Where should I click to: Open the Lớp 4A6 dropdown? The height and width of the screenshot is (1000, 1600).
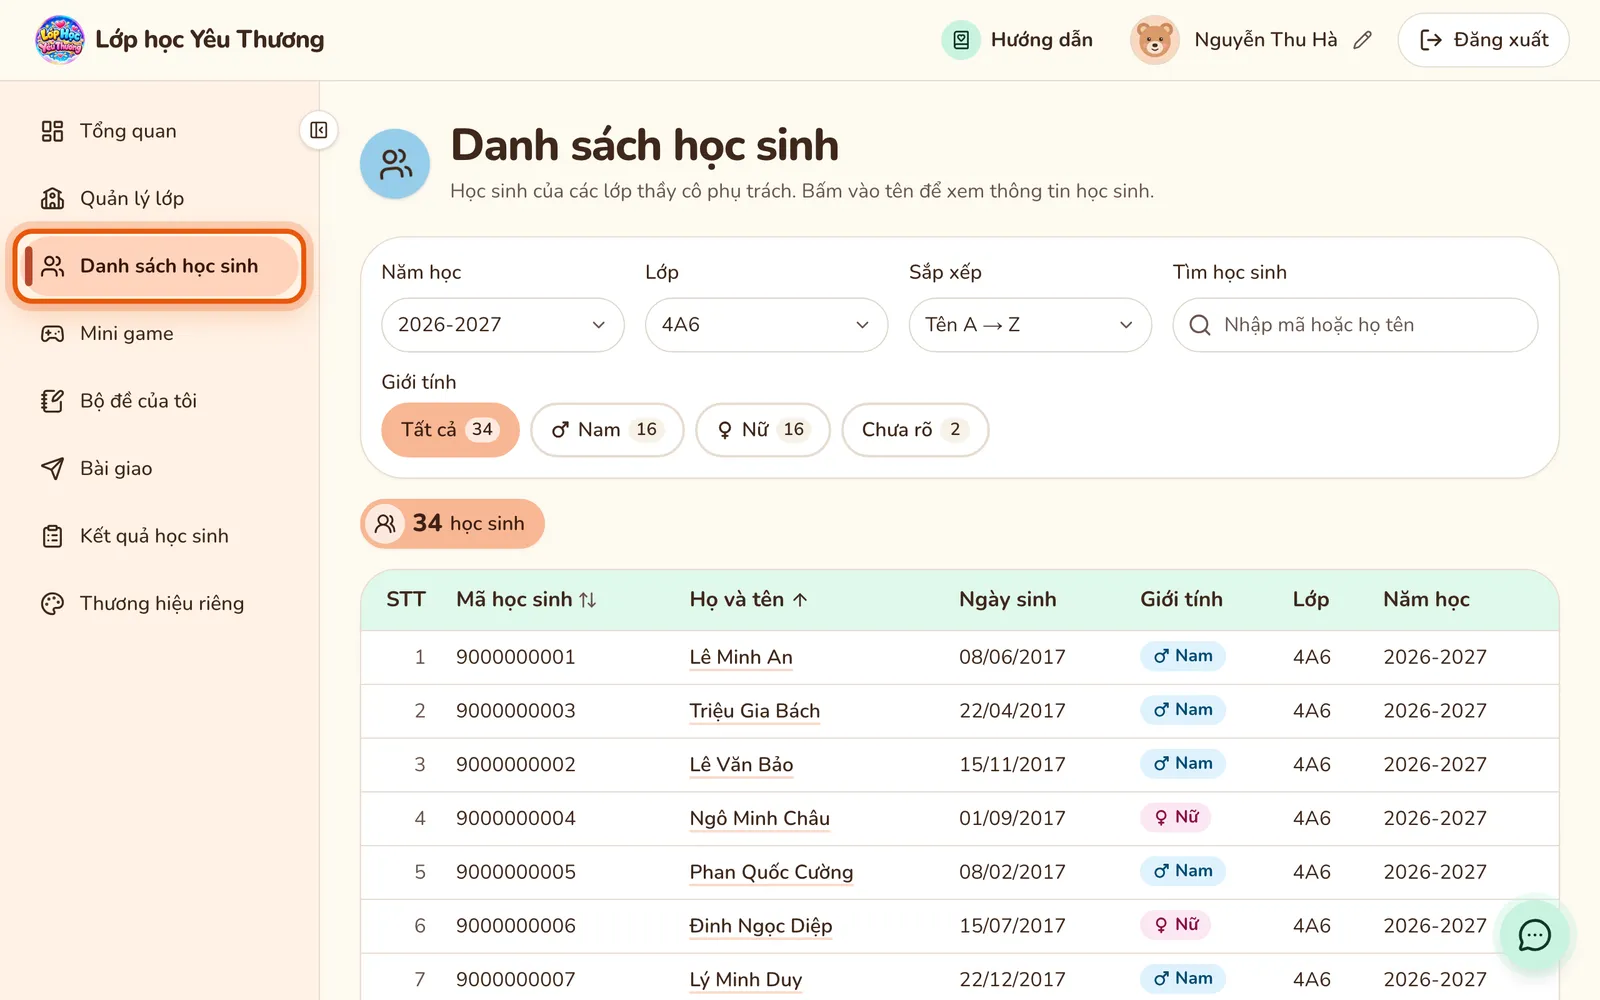[x=766, y=325]
